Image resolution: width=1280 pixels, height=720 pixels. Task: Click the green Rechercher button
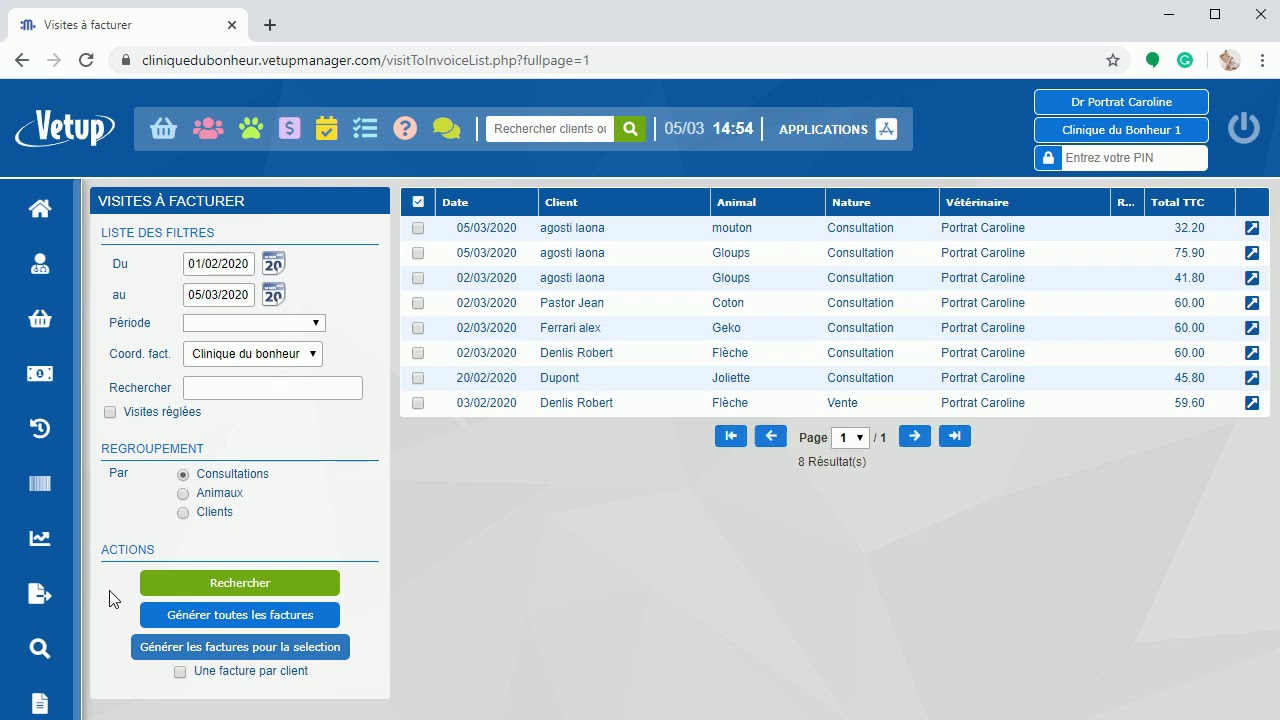tap(240, 583)
